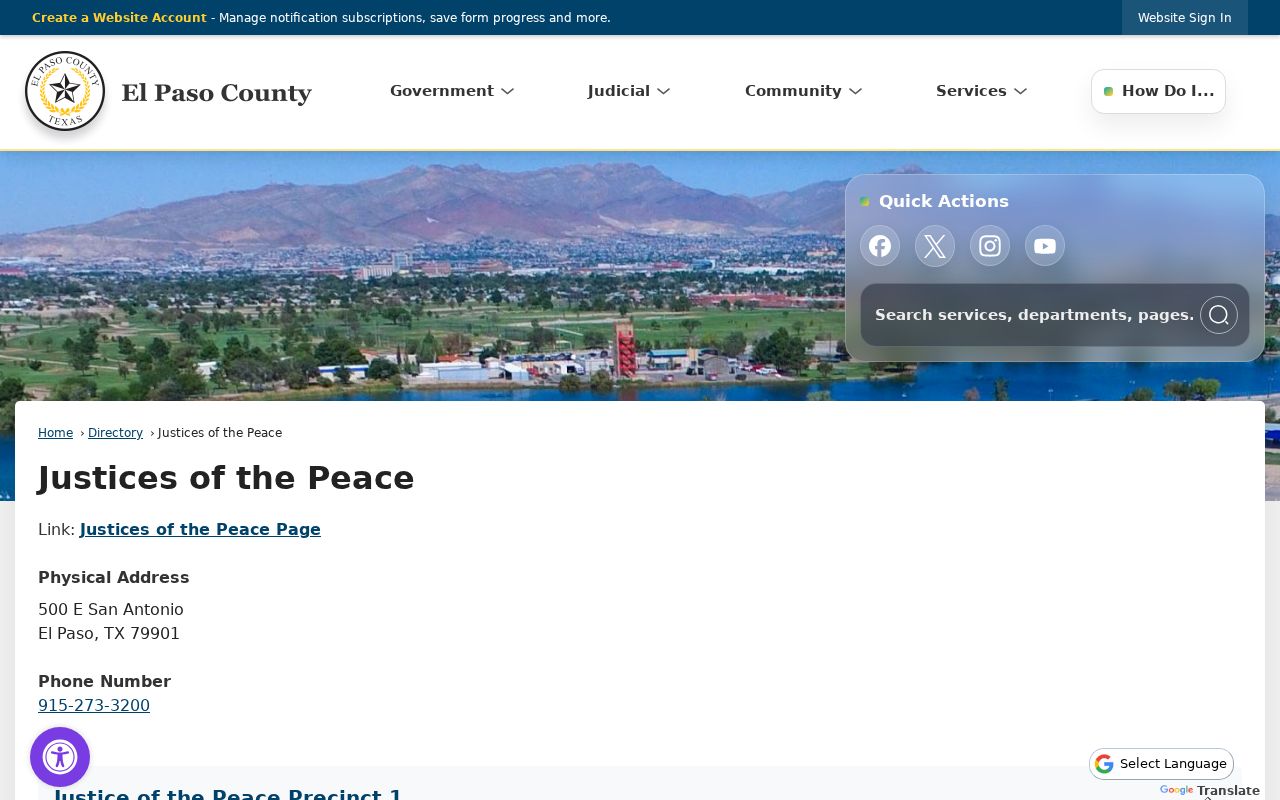This screenshot has height=800, width=1280.
Task: Go to Home breadcrumb link
Action: click(x=55, y=433)
